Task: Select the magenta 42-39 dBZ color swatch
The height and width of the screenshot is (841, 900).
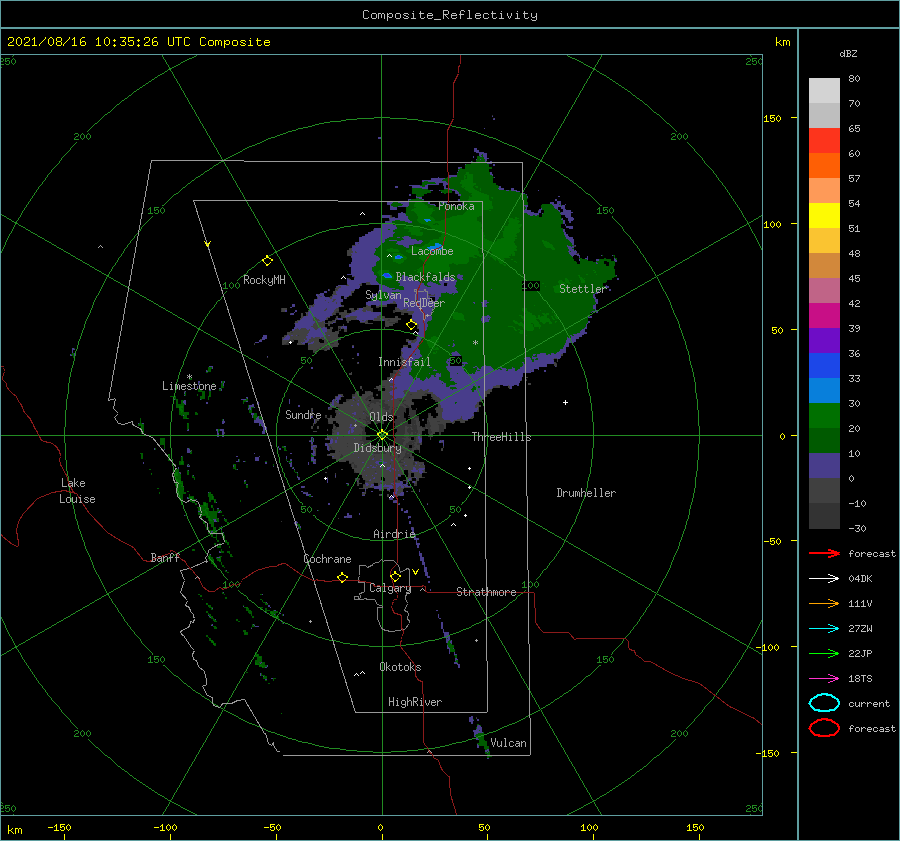Action: pyautogui.click(x=824, y=316)
